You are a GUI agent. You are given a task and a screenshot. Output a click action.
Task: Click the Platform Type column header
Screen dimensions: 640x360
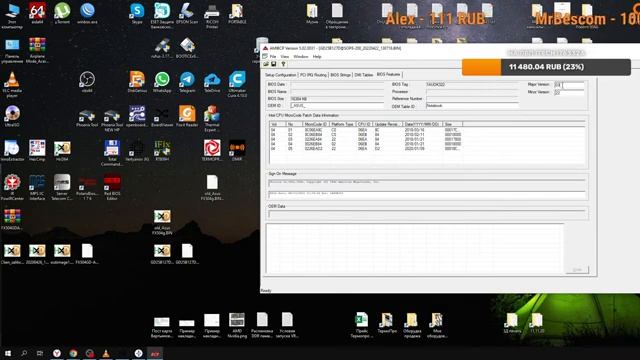[342, 124]
